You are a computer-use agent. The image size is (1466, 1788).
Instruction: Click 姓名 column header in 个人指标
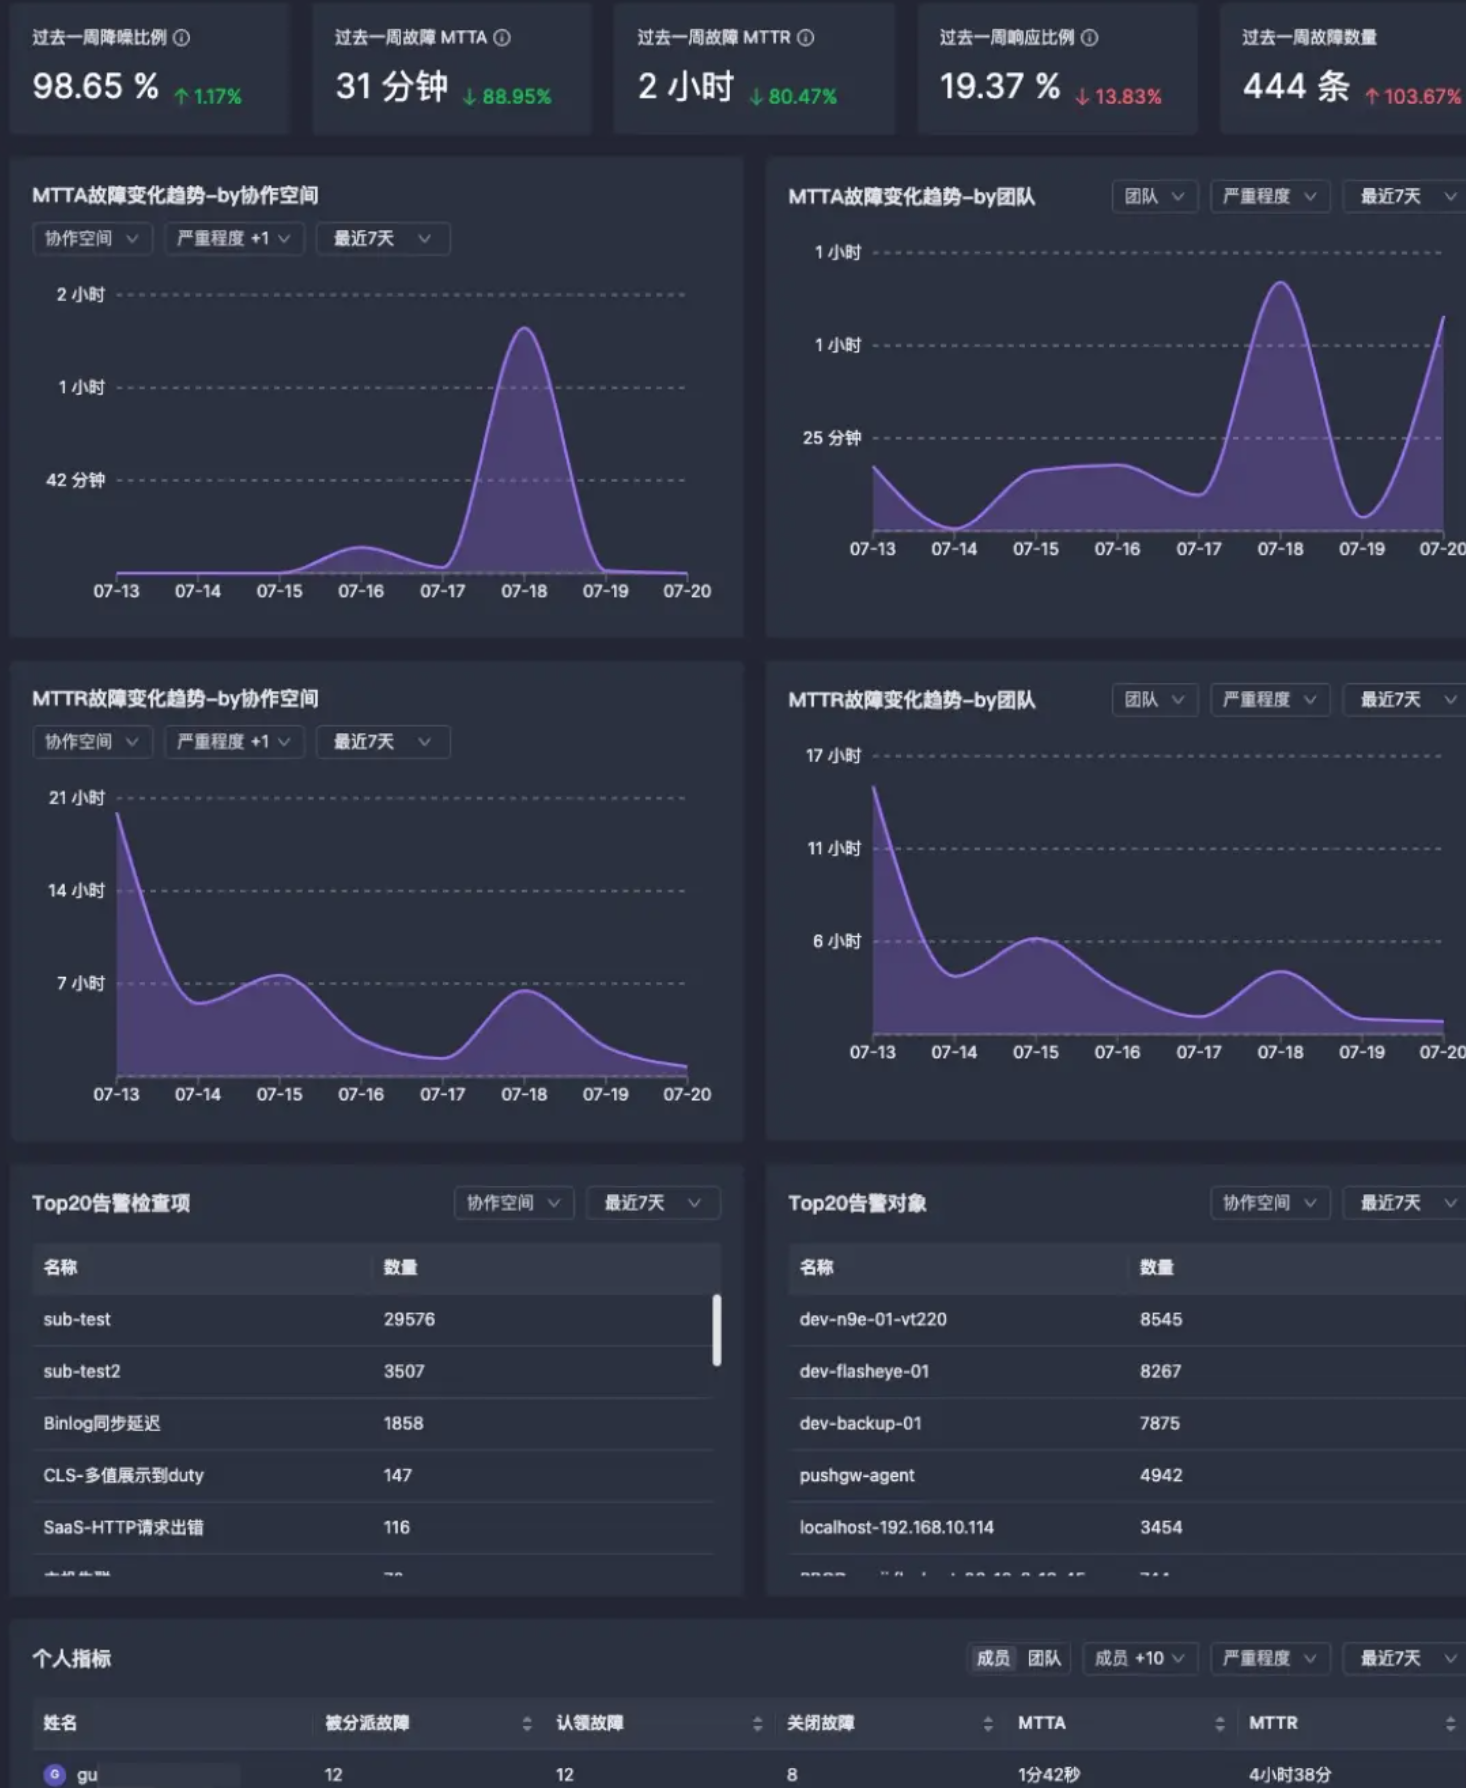click(x=60, y=1723)
